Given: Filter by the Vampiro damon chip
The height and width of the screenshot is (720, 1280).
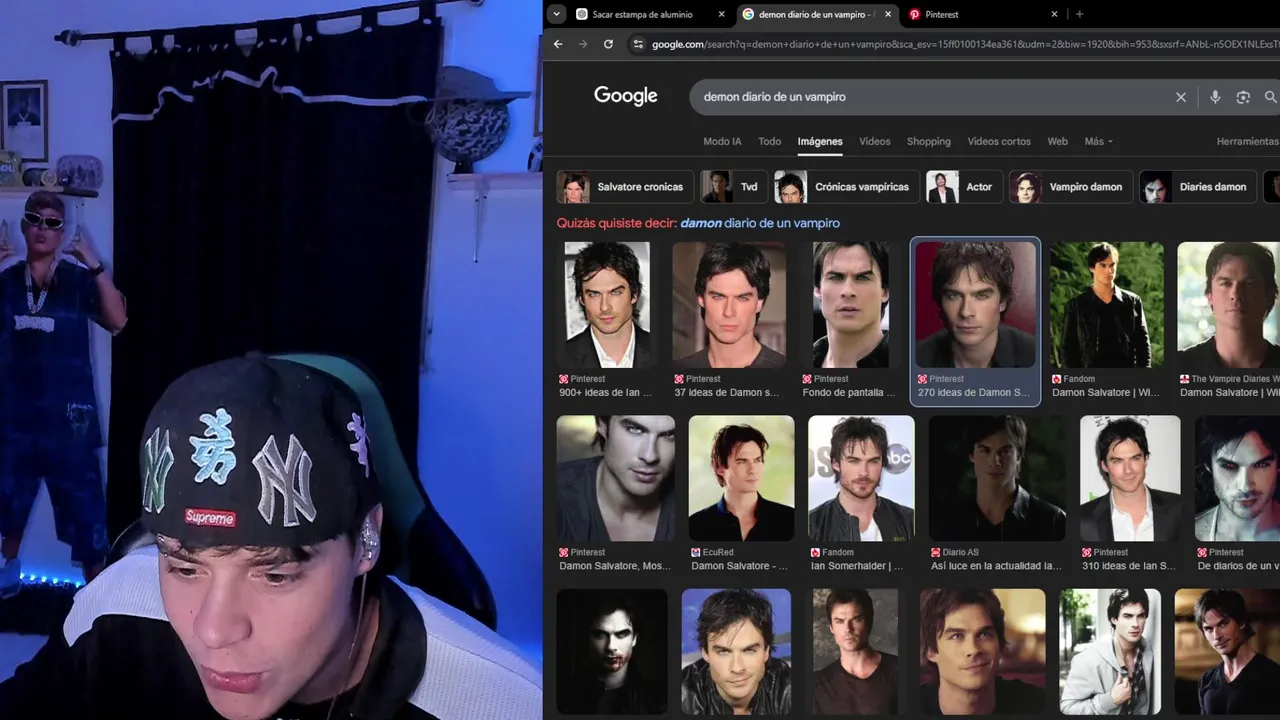Looking at the screenshot, I should 1070,187.
